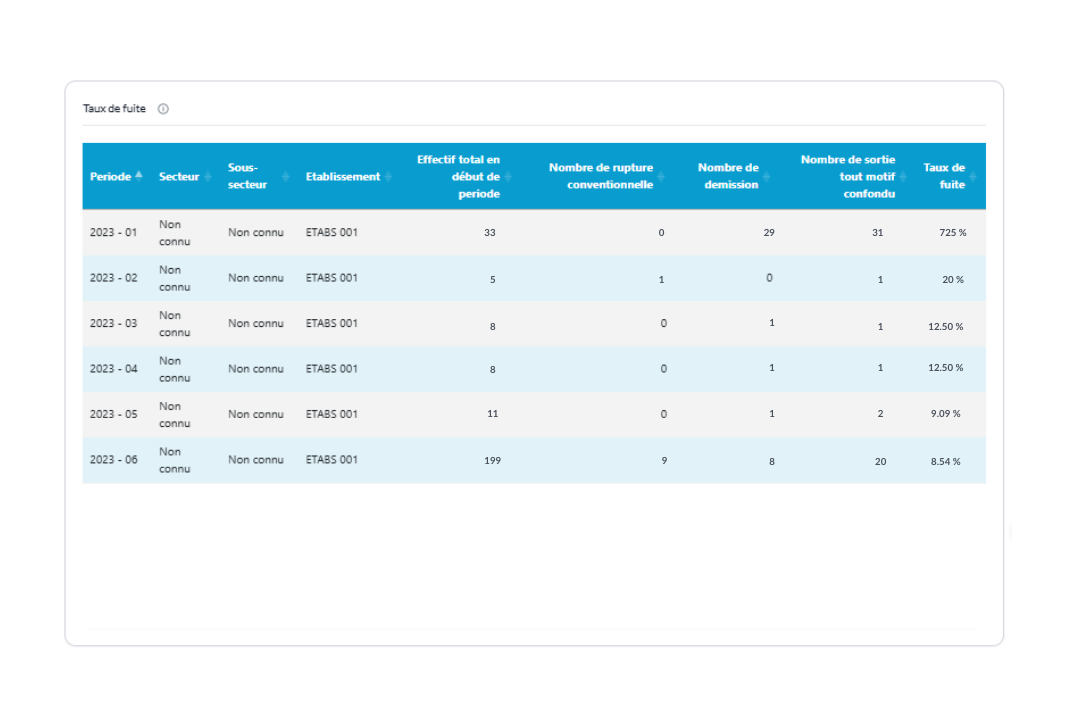Sort the Taux de fuite column with its arrows
The image size is (1074, 721).
click(x=973, y=176)
